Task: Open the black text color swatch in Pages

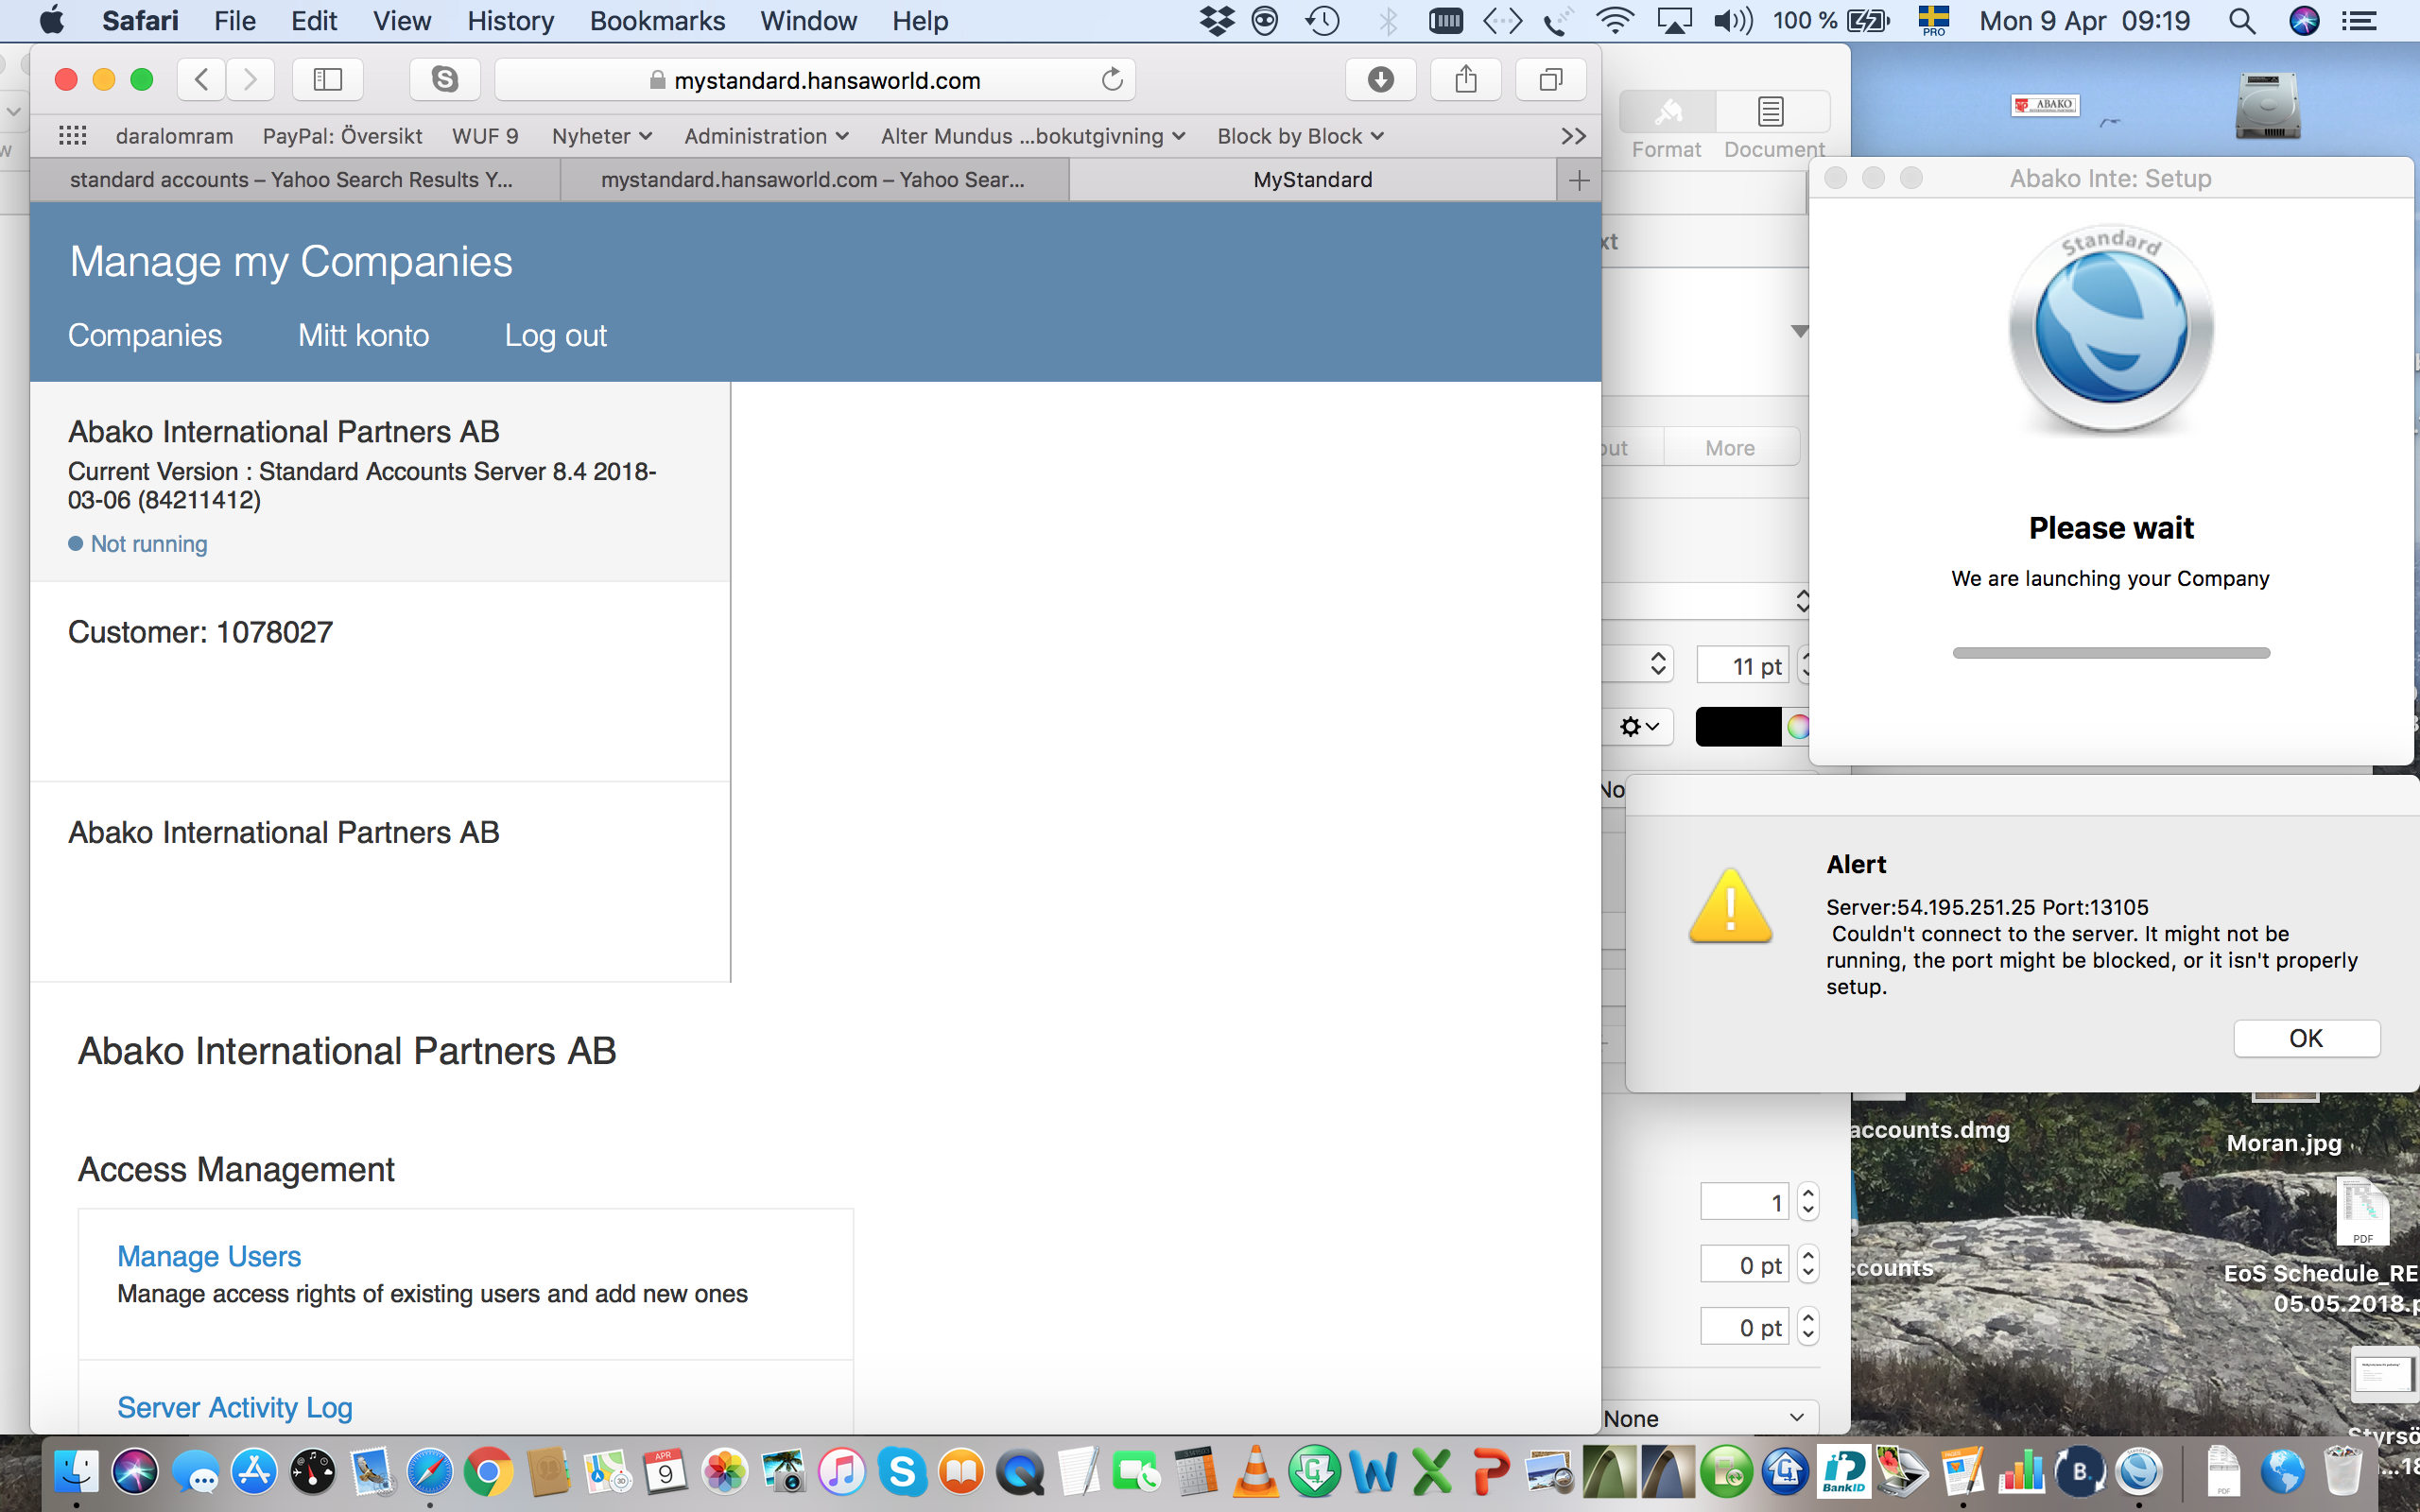Action: point(1738,727)
